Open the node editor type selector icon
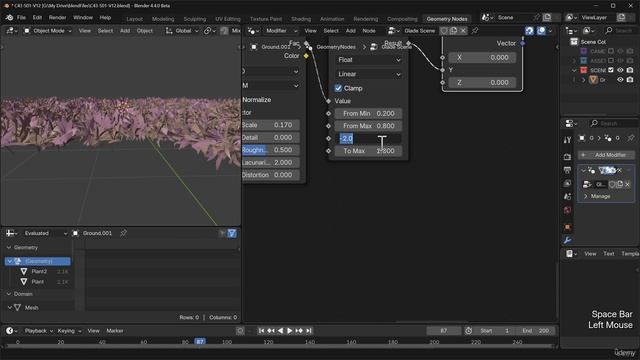 coord(253,31)
